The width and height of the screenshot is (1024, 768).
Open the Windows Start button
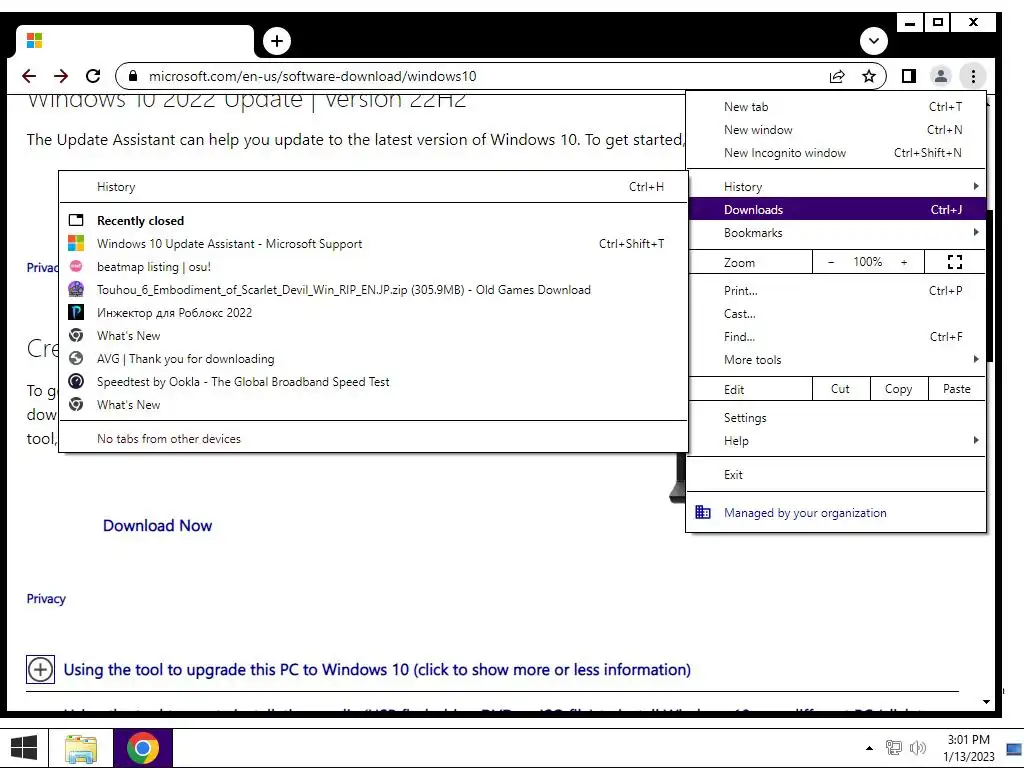[24, 748]
